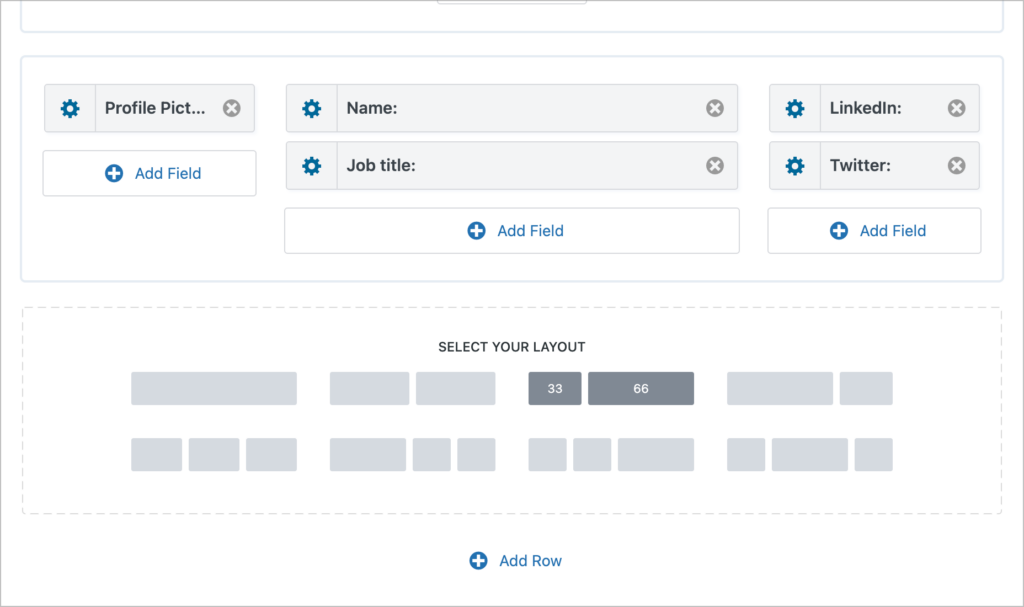The width and height of the screenshot is (1024, 607).
Task: Open settings for the Name field
Action: coord(311,108)
